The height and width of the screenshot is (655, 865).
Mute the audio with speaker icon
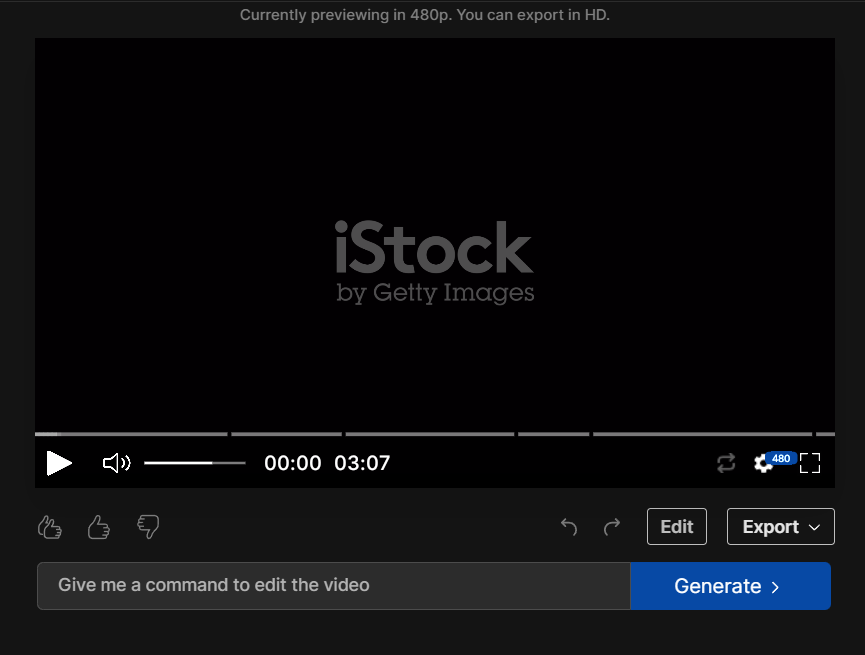[116, 463]
